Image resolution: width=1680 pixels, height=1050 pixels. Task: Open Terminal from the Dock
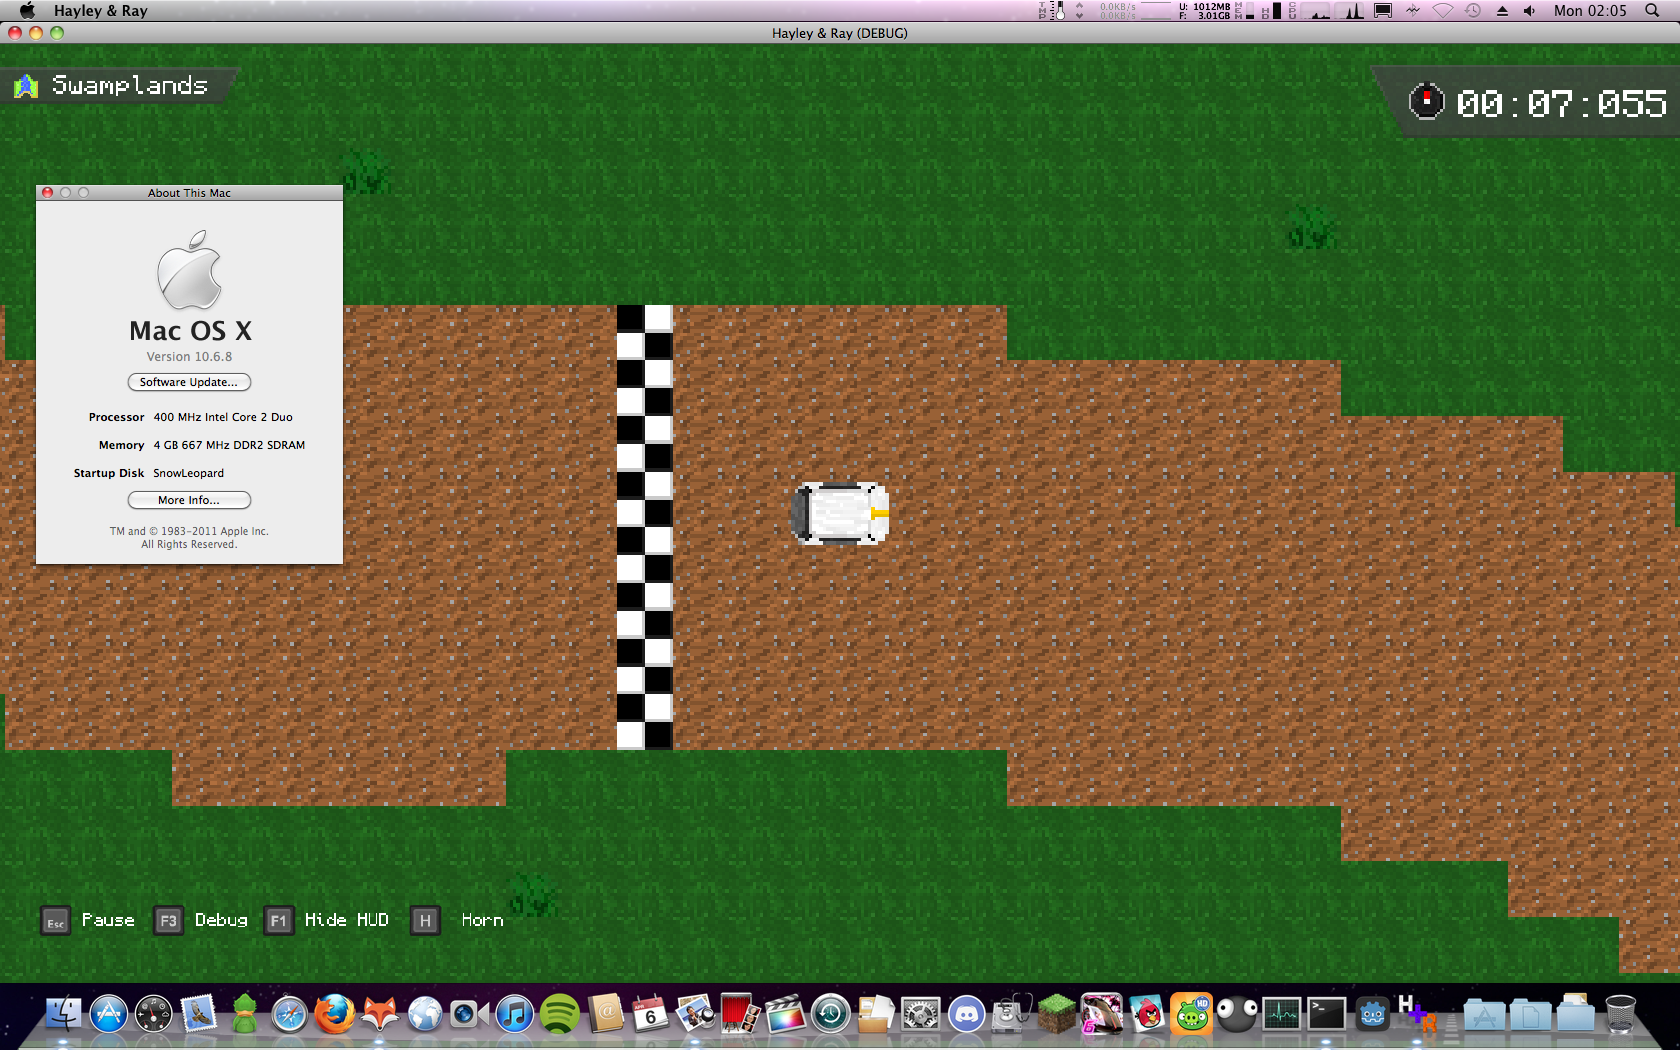1327,1015
